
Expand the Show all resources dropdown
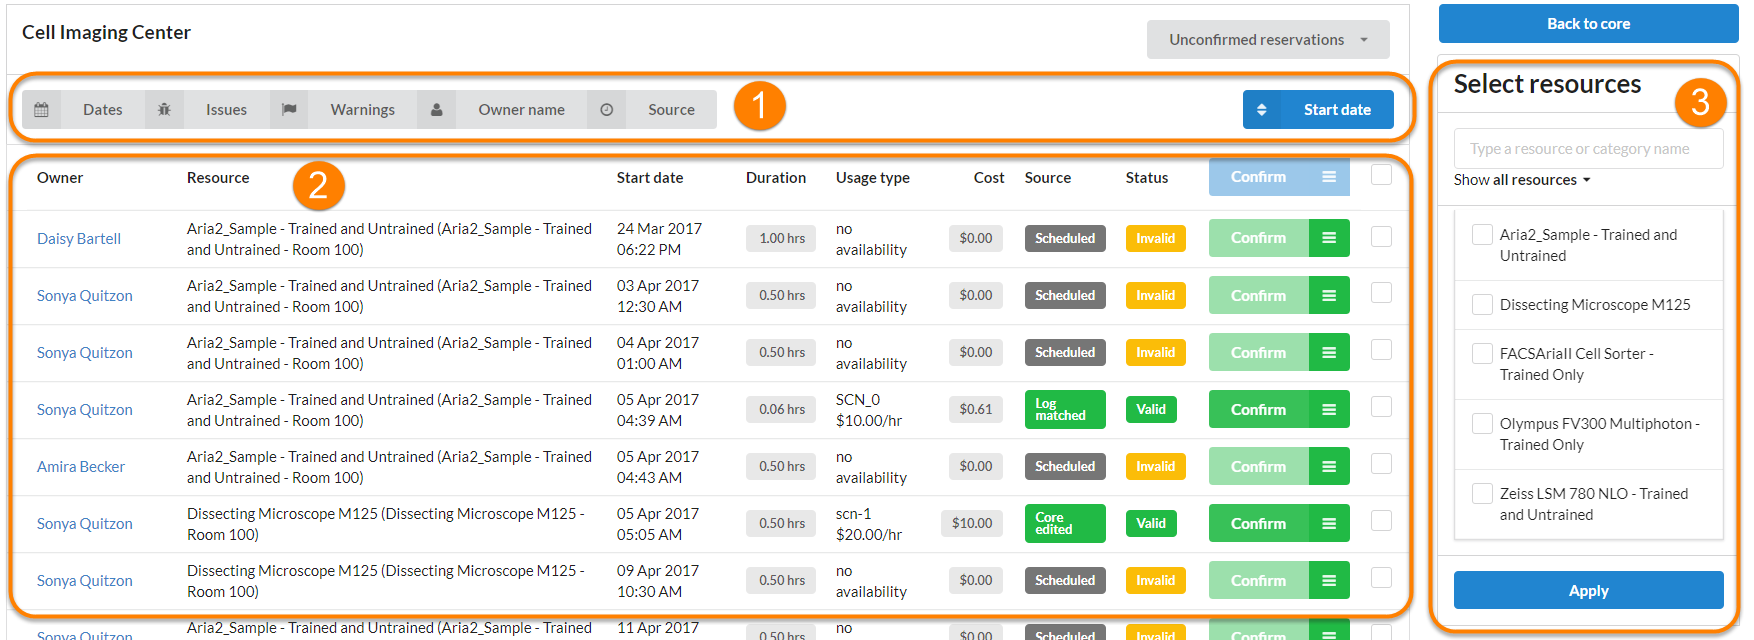point(1521,180)
